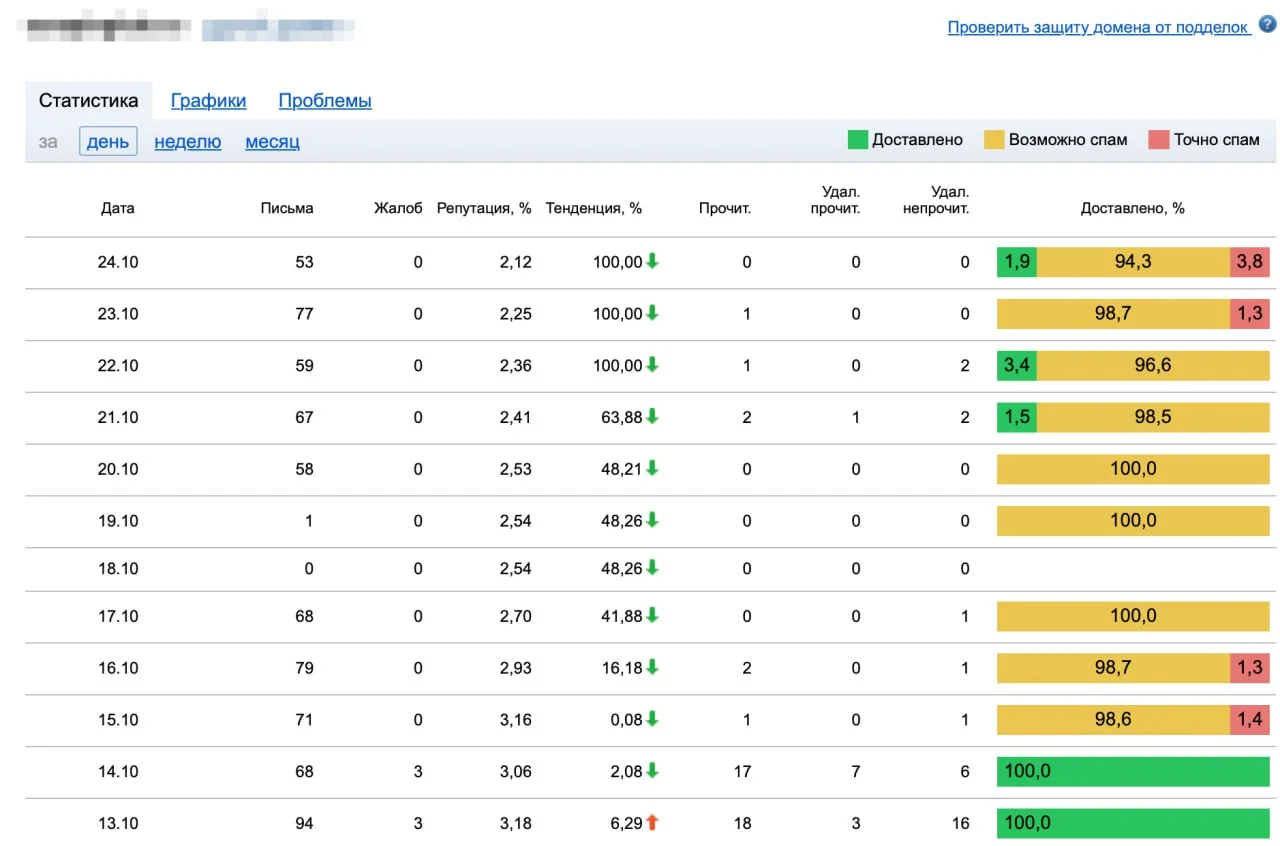The height and width of the screenshot is (846, 1280).
Task: Click the red 3,8 segment for 24.10
Action: (x=1249, y=262)
